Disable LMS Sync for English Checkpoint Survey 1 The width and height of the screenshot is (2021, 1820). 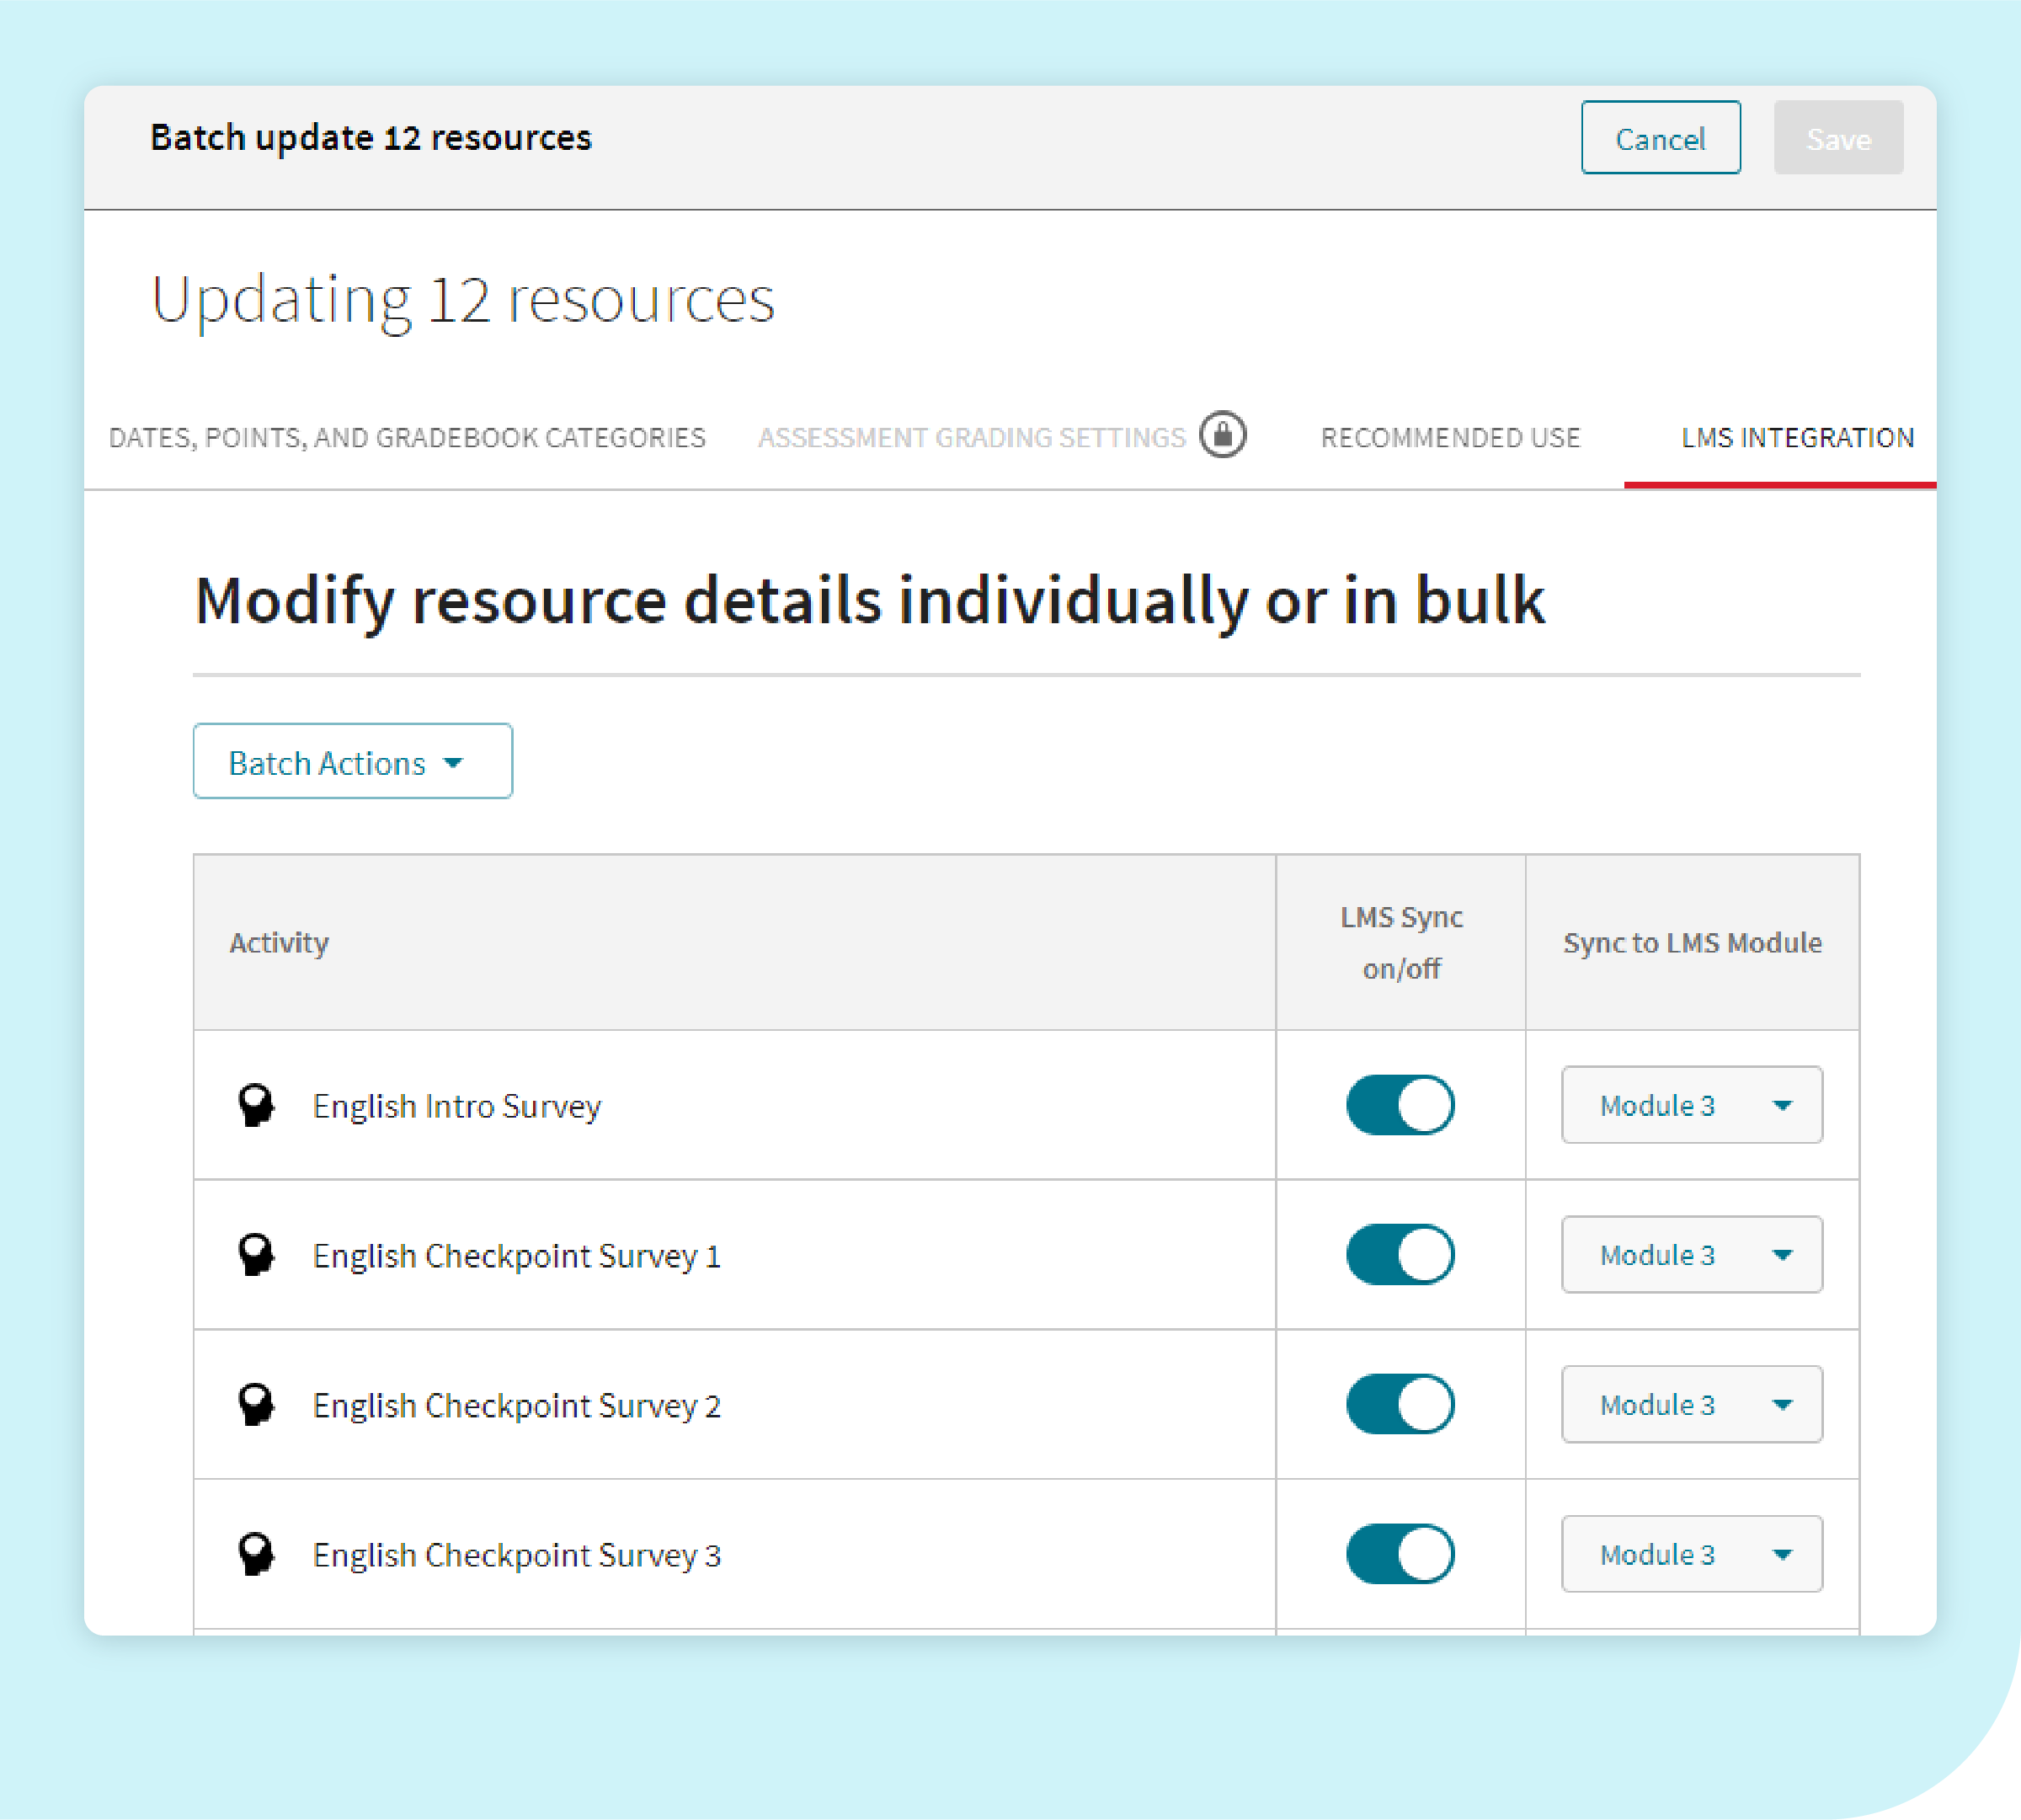[1400, 1254]
